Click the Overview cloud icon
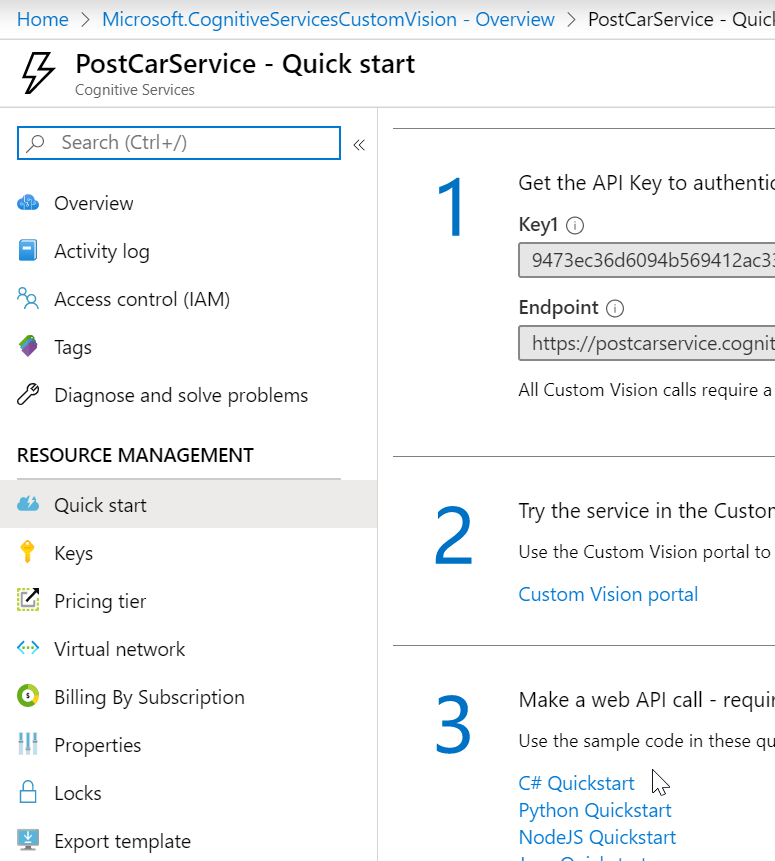Screen dimensions: 775x861 coord(28,203)
